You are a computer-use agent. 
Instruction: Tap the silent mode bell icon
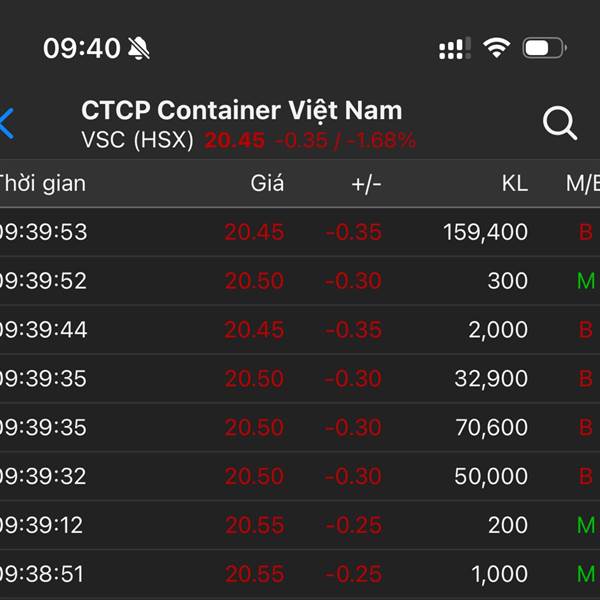coord(139,48)
